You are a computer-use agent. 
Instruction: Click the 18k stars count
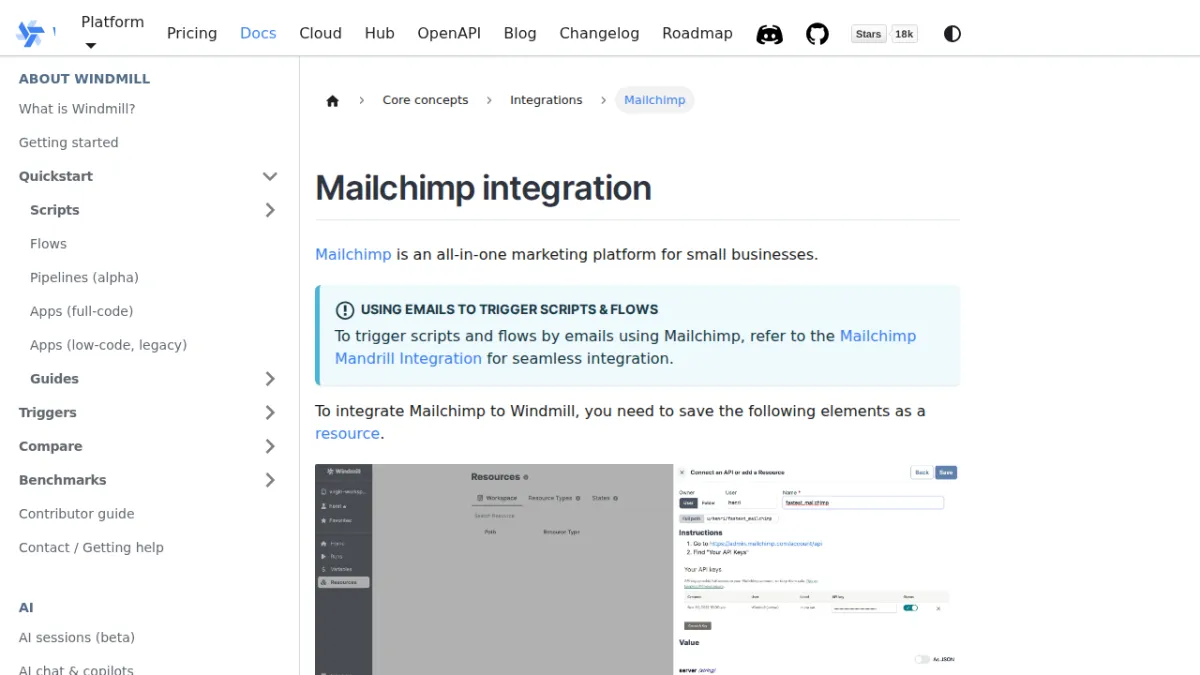pyautogui.click(x=904, y=34)
